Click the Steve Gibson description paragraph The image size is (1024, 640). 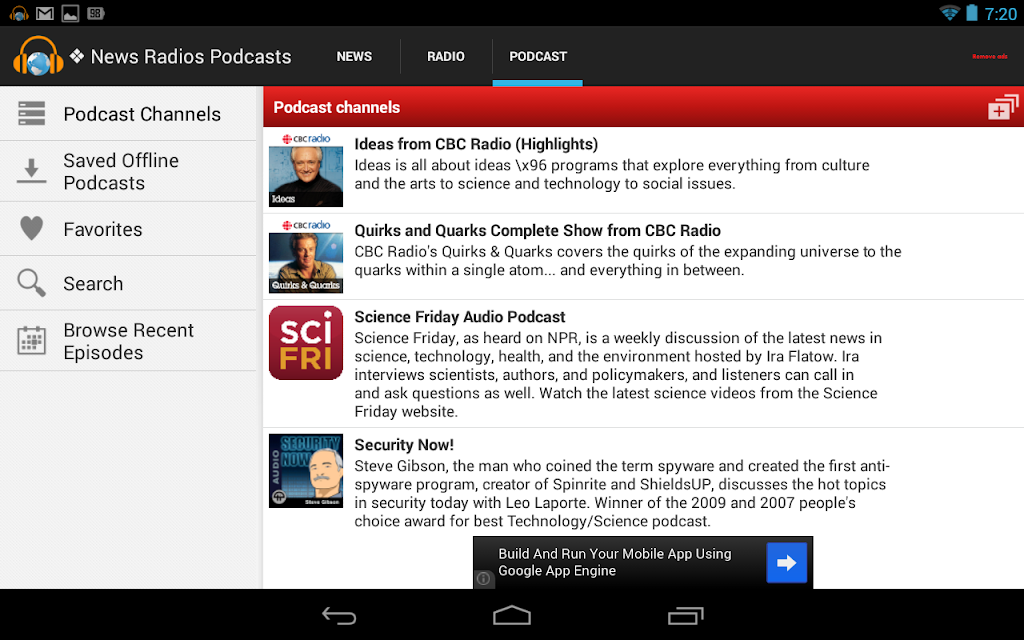(x=622, y=494)
